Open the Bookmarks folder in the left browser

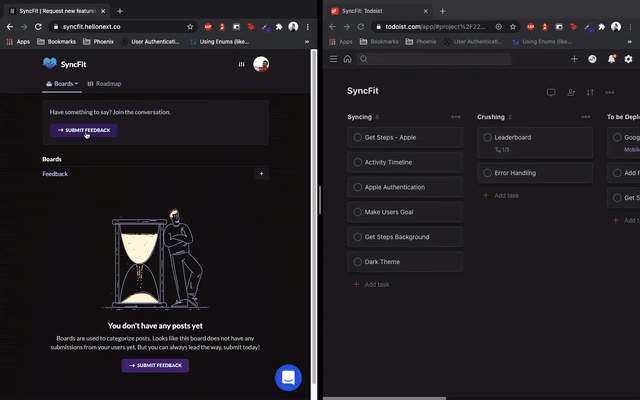(56, 42)
